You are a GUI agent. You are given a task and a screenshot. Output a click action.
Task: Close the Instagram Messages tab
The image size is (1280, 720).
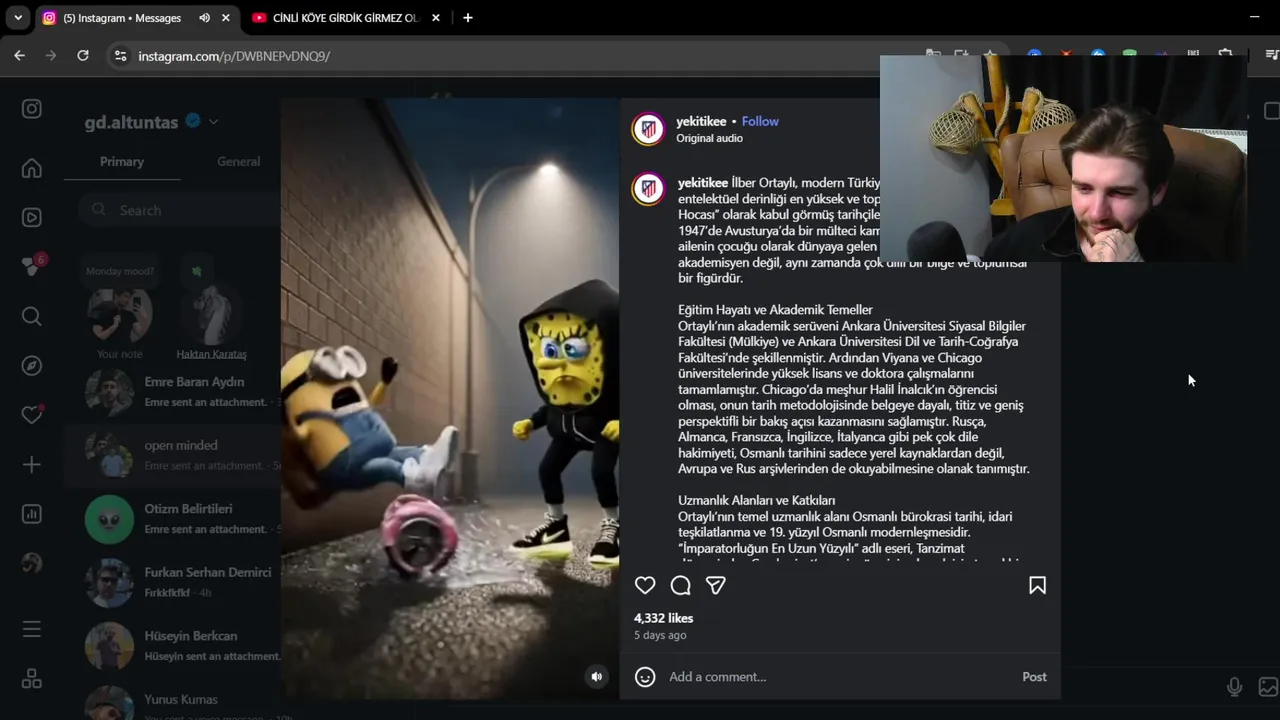[226, 18]
